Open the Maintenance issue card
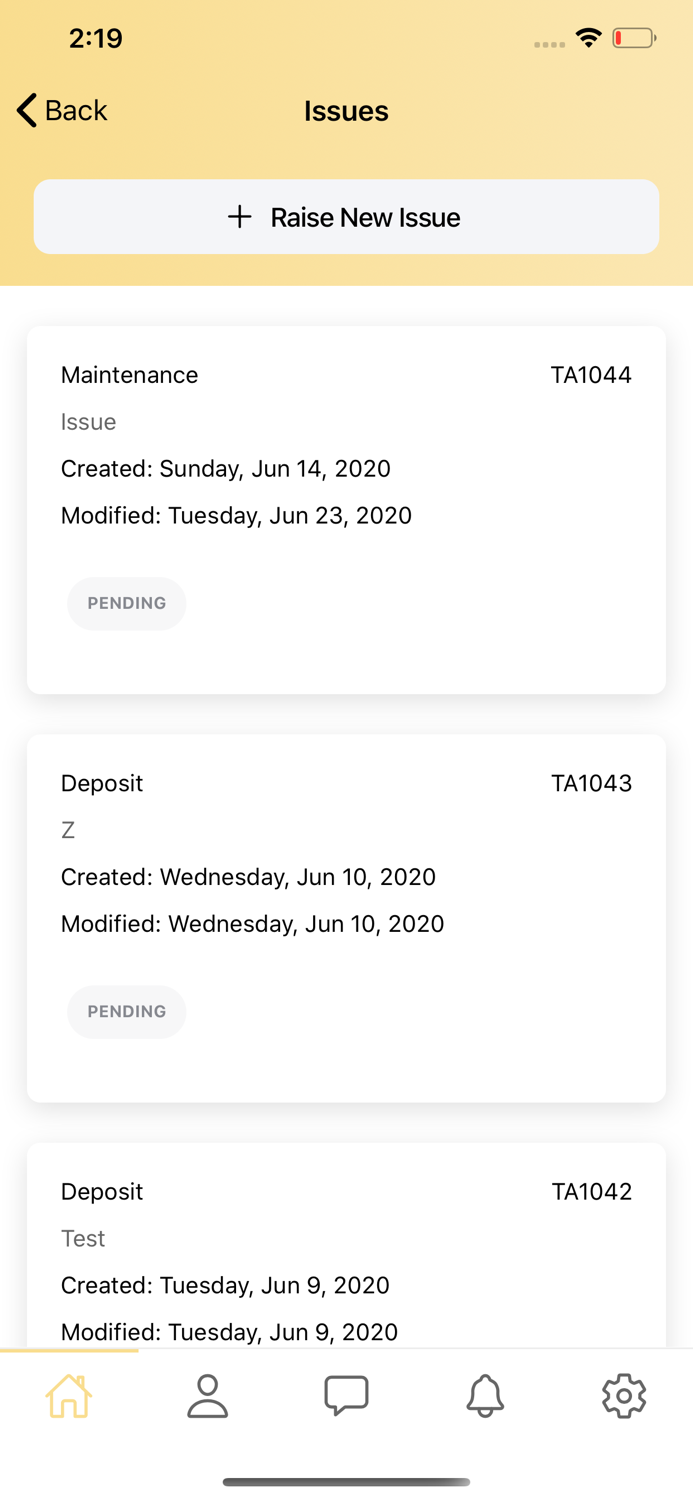Viewport: 693px width, 1500px height. pos(346,509)
